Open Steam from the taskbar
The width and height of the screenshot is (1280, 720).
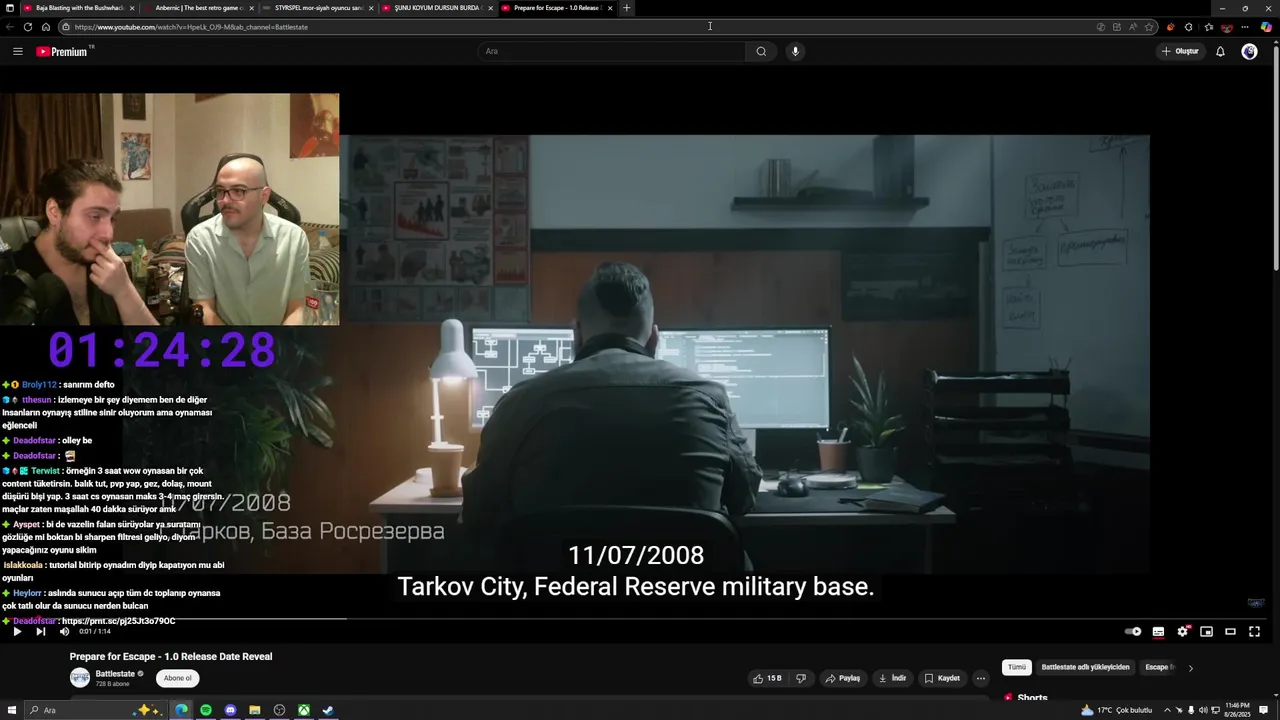[x=328, y=710]
